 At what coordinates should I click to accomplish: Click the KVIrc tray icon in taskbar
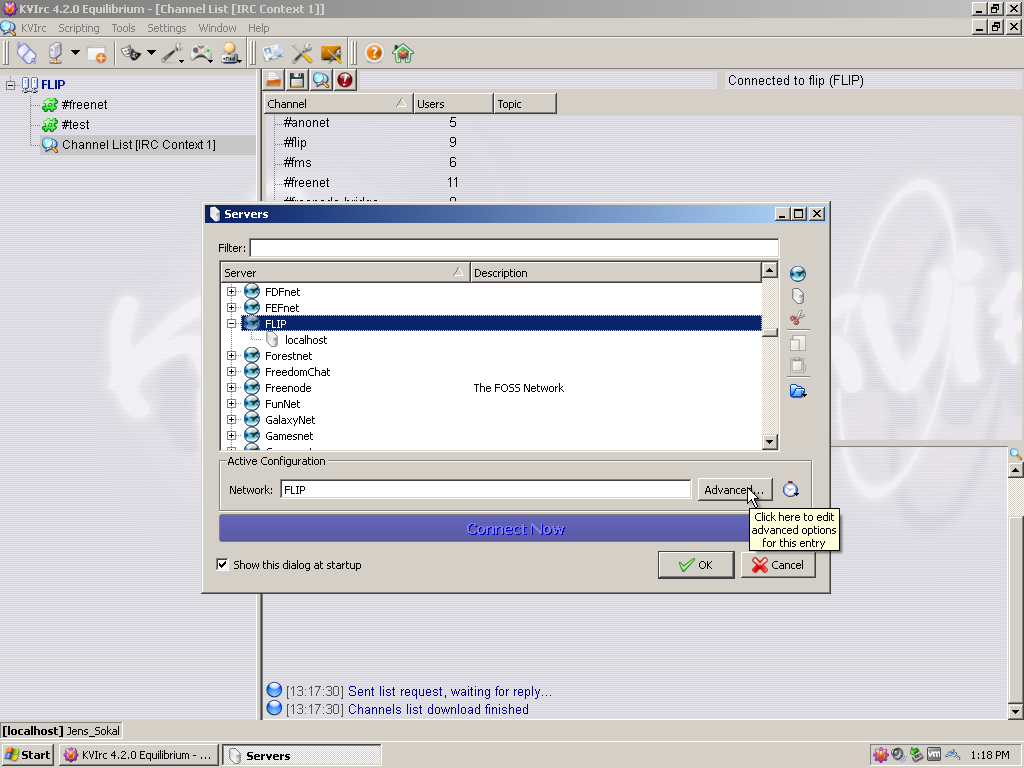coord(881,755)
